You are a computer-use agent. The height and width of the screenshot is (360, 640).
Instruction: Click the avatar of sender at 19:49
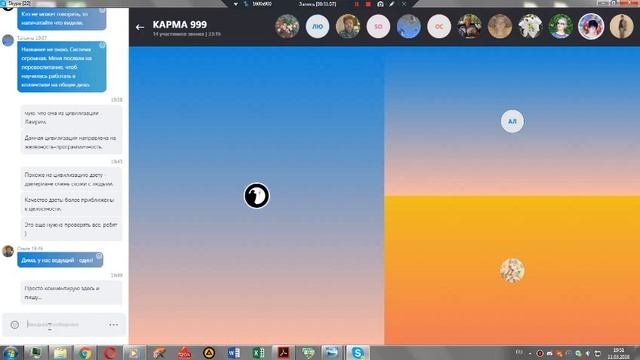click(8, 251)
